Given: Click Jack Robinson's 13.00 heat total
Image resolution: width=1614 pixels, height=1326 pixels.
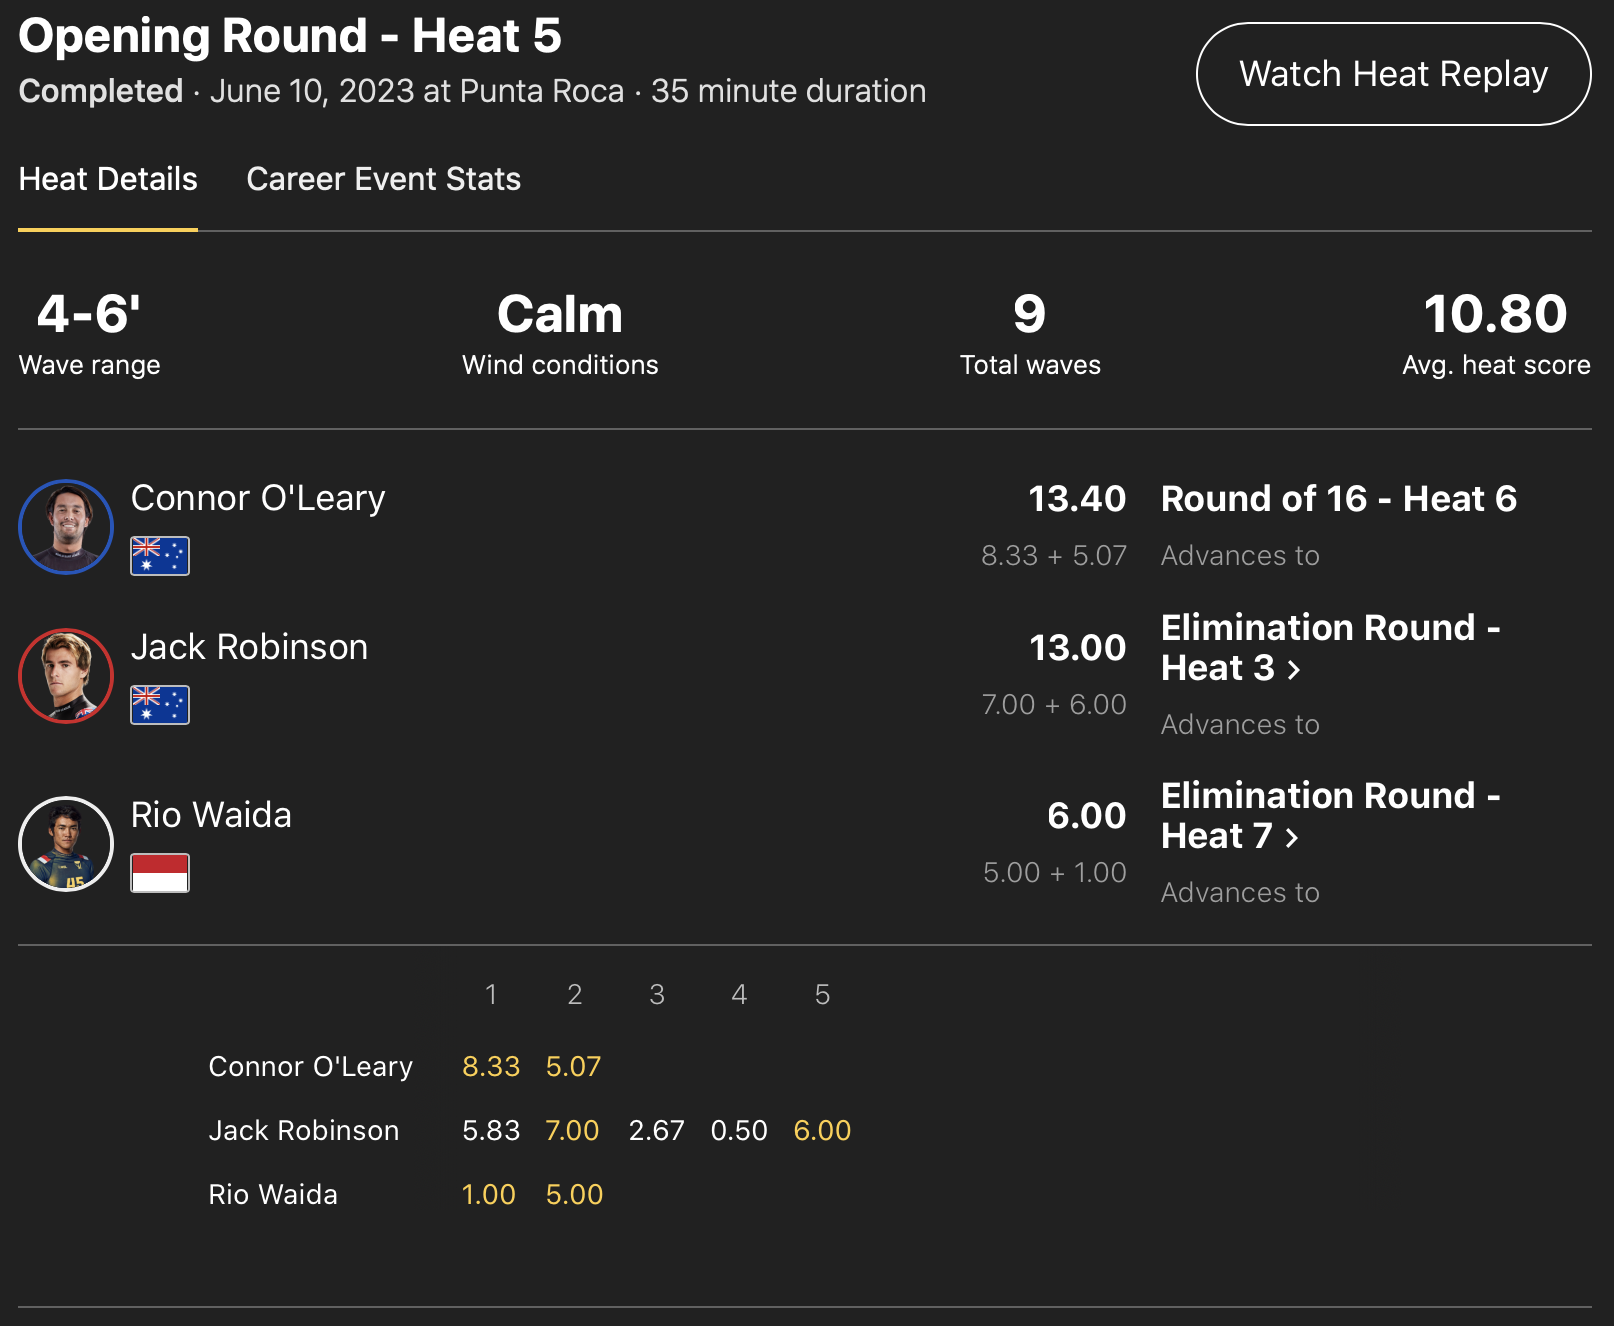Looking at the screenshot, I should (x=1077, y=648).
